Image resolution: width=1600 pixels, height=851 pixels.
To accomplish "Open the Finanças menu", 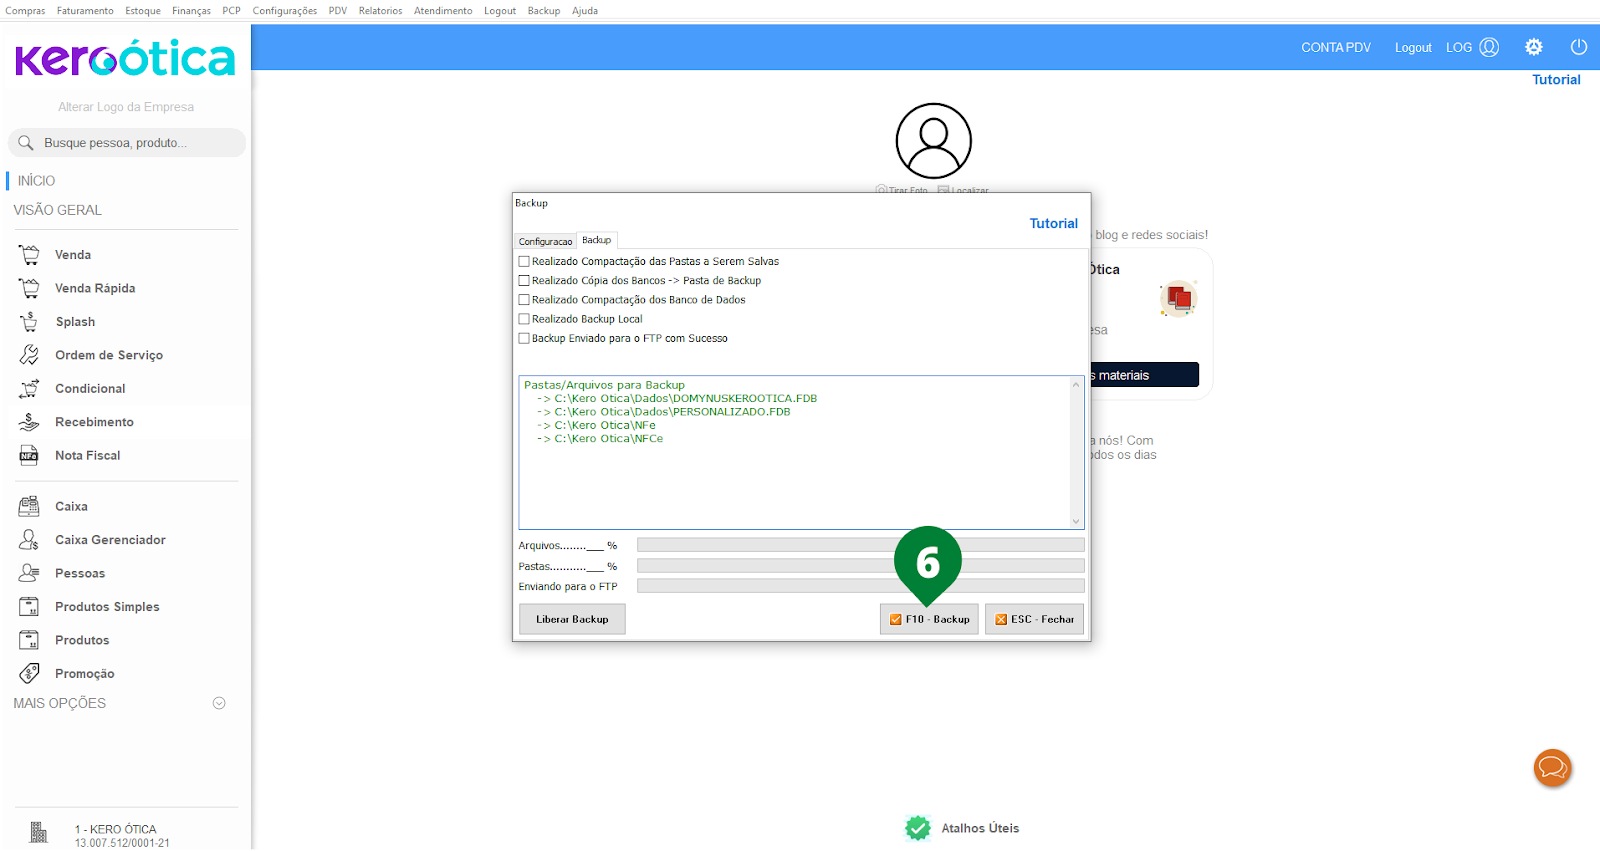I will coord(191,11).
